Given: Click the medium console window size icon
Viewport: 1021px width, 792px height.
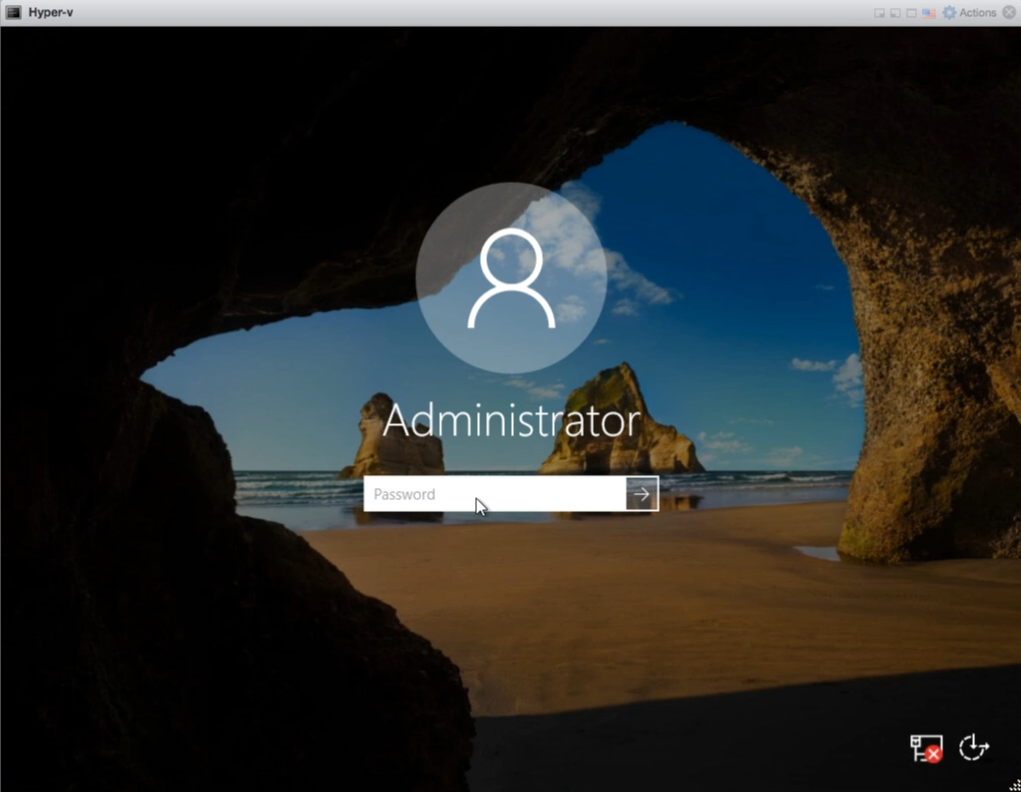Looking at the screenshot, I should (895, 13).
